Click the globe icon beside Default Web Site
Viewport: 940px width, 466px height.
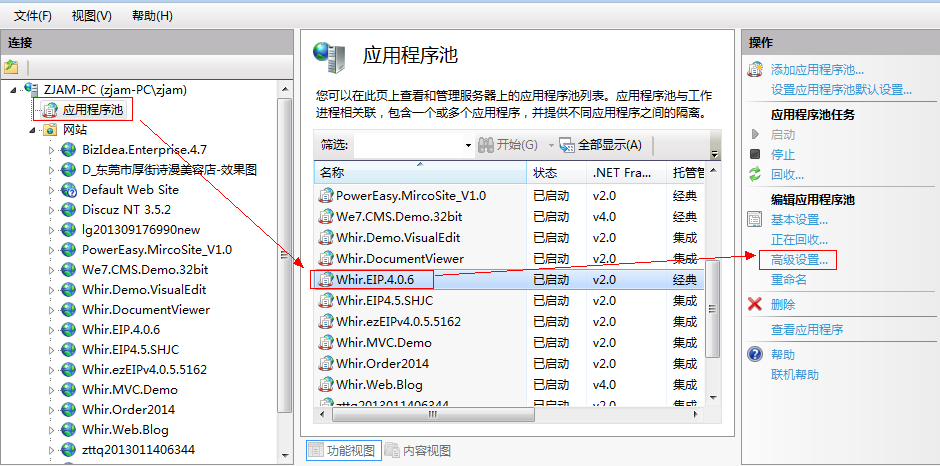click(68, 189)
